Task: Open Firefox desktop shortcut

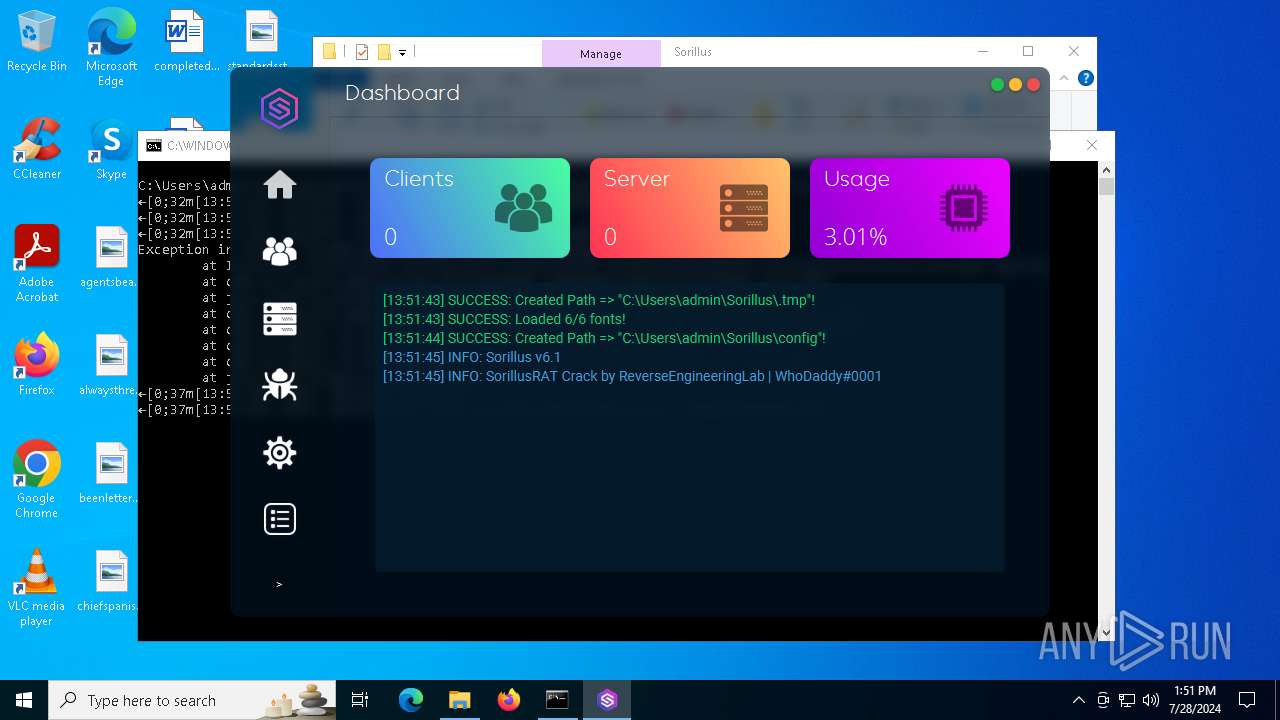Action: pos(37,365)
